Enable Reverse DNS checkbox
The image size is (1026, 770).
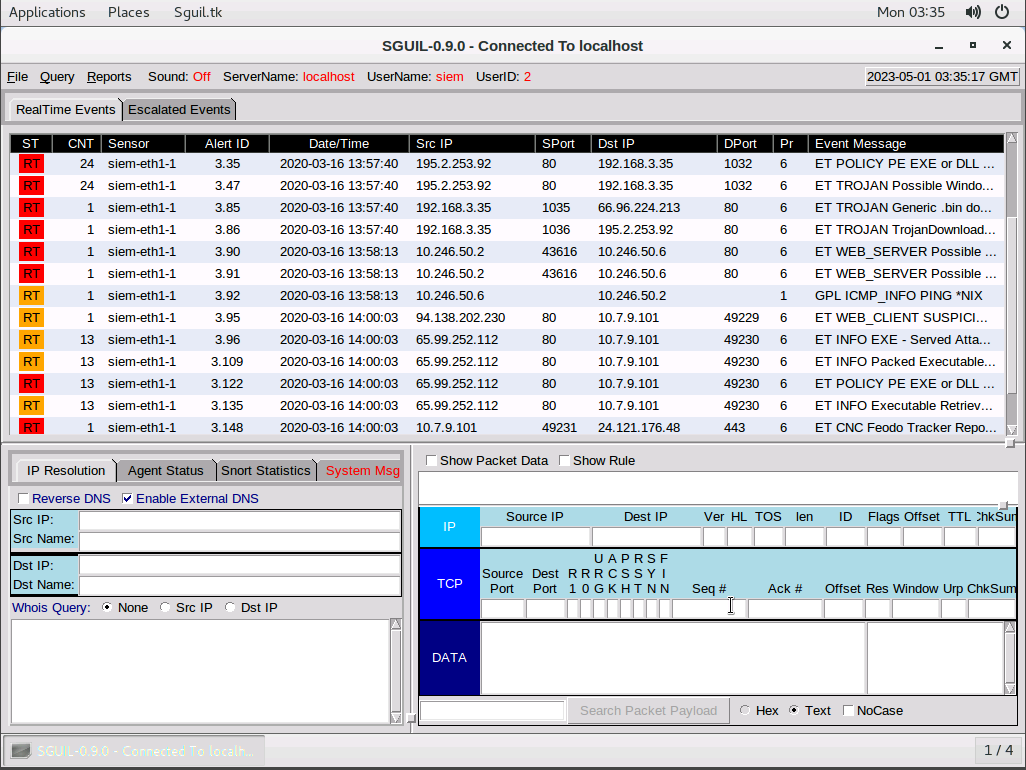point(23,499)
